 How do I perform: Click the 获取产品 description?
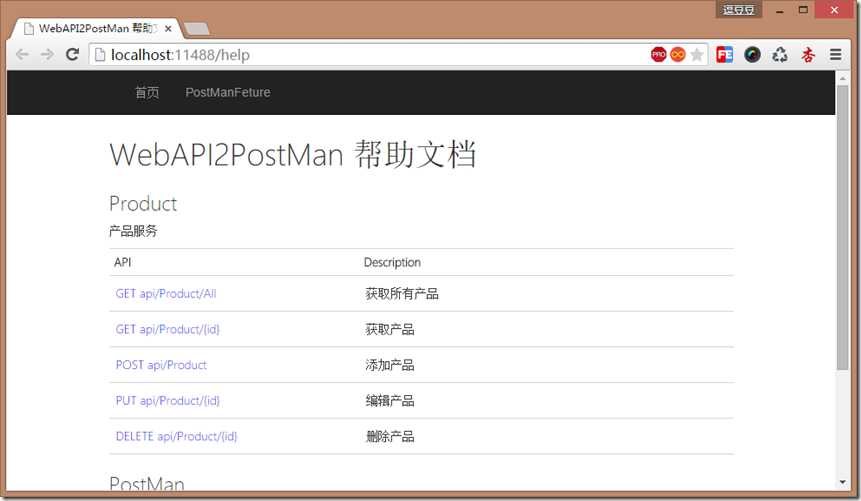(x=390, y=330)
